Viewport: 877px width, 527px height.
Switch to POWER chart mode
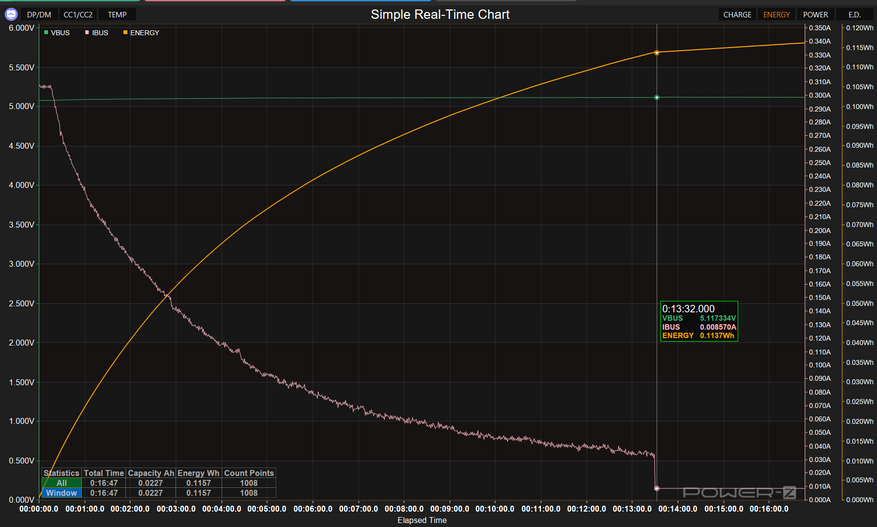[x=815, y=15]
